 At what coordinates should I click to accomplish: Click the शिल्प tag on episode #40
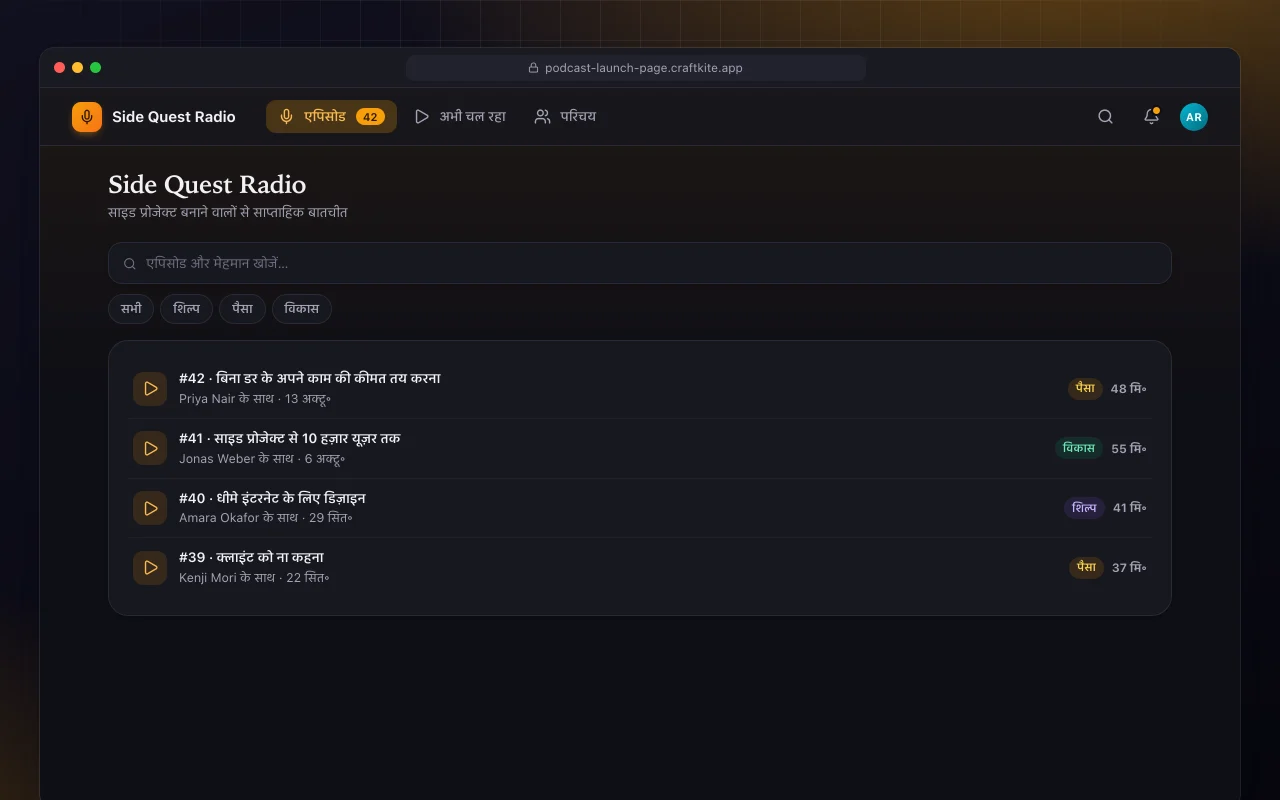tap(1084, 508)
